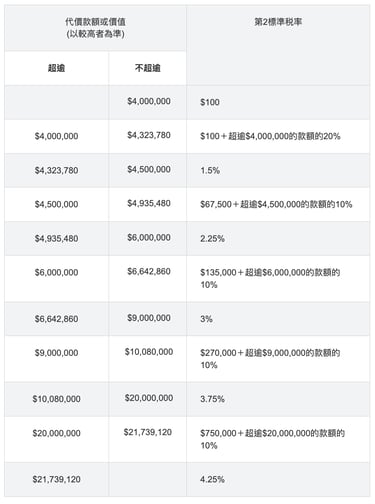Click the 超逾 sub-header cell

(x=56, y=68)
